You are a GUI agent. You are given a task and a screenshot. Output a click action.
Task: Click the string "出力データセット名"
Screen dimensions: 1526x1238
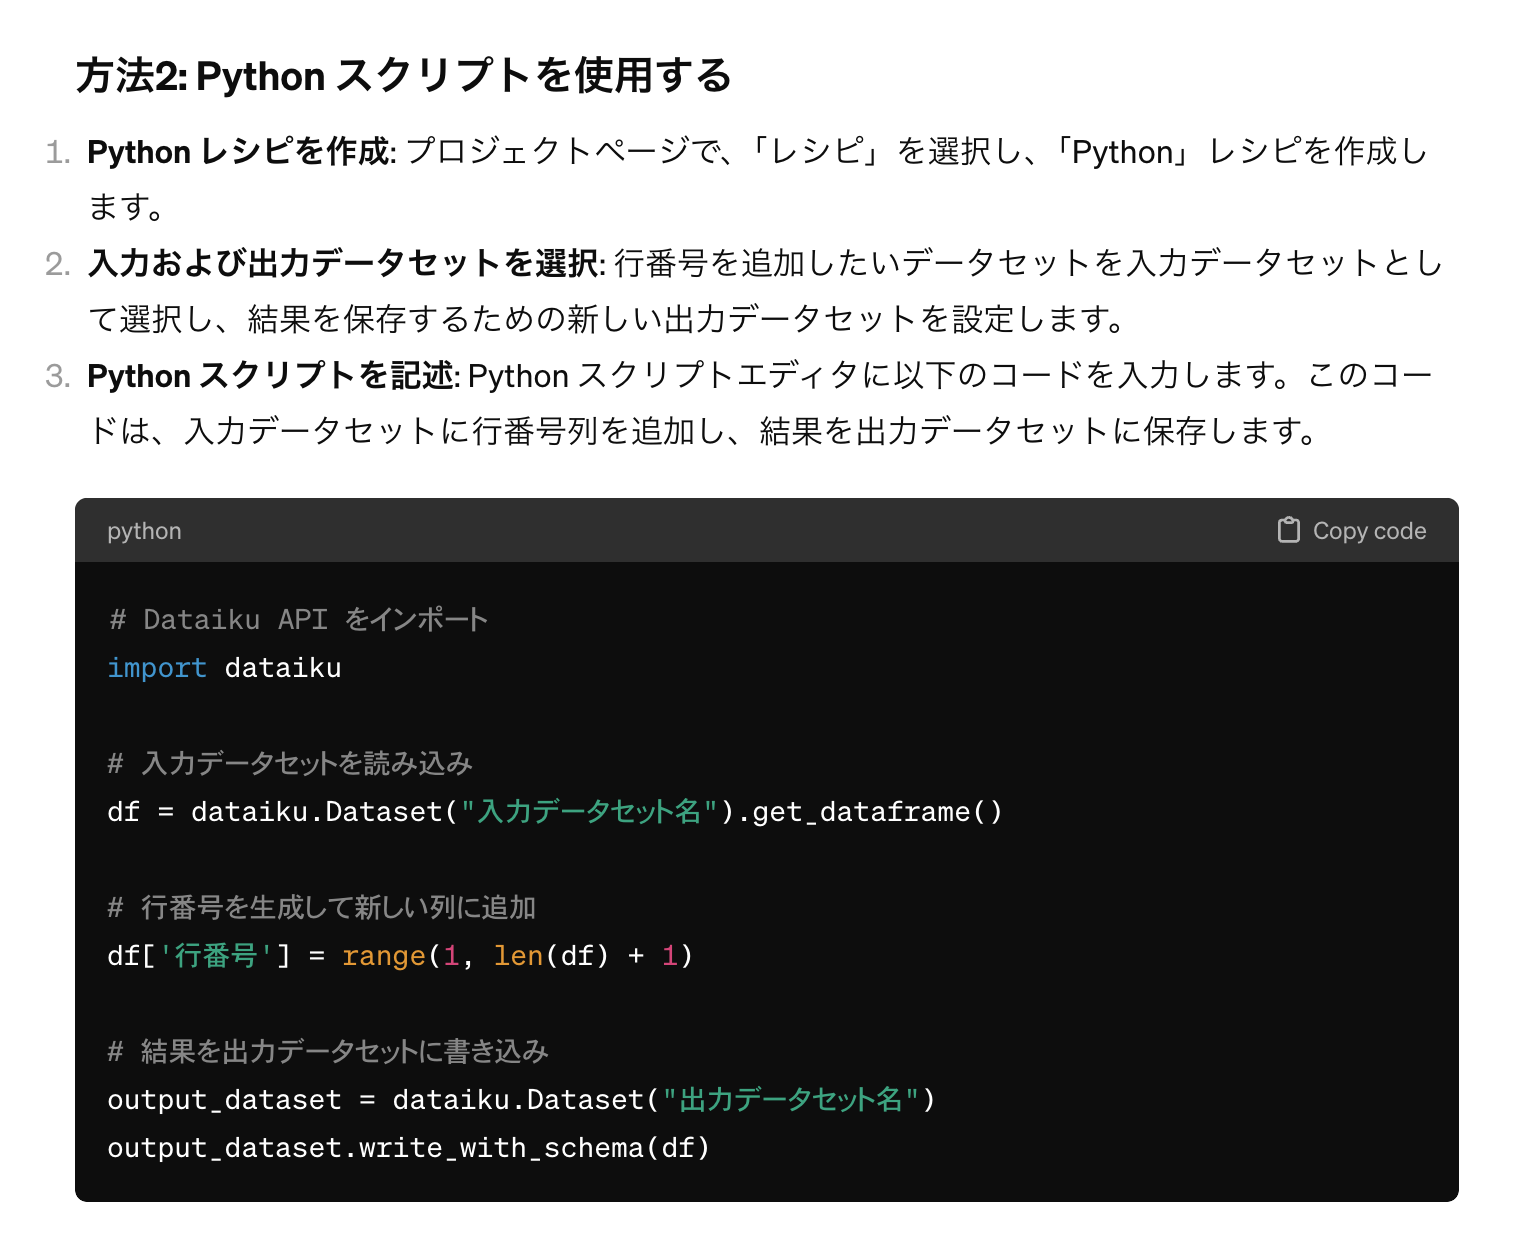click(791, 1100)
